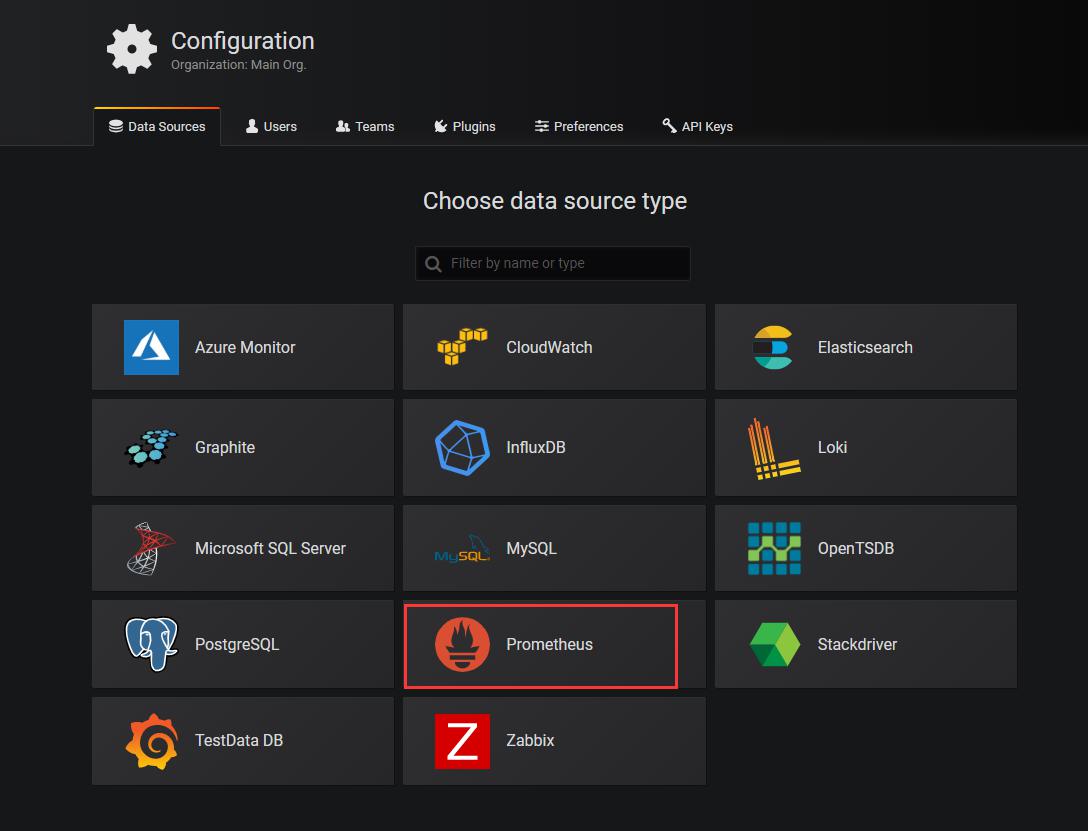The image size is (1088, 831).
Task: Click the CloudWatch cubes icon
Action: coord(462,347)
